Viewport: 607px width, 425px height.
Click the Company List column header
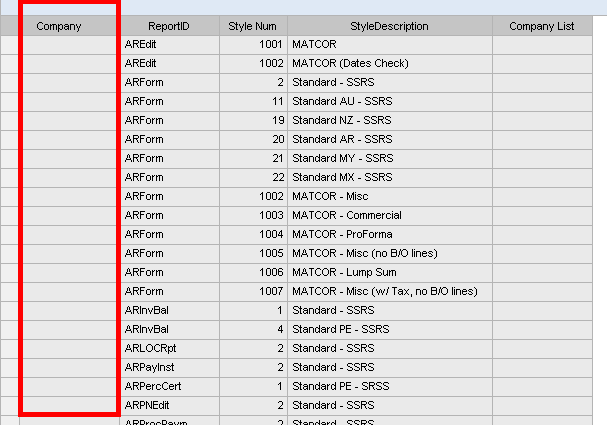click(x=542, y=26)
